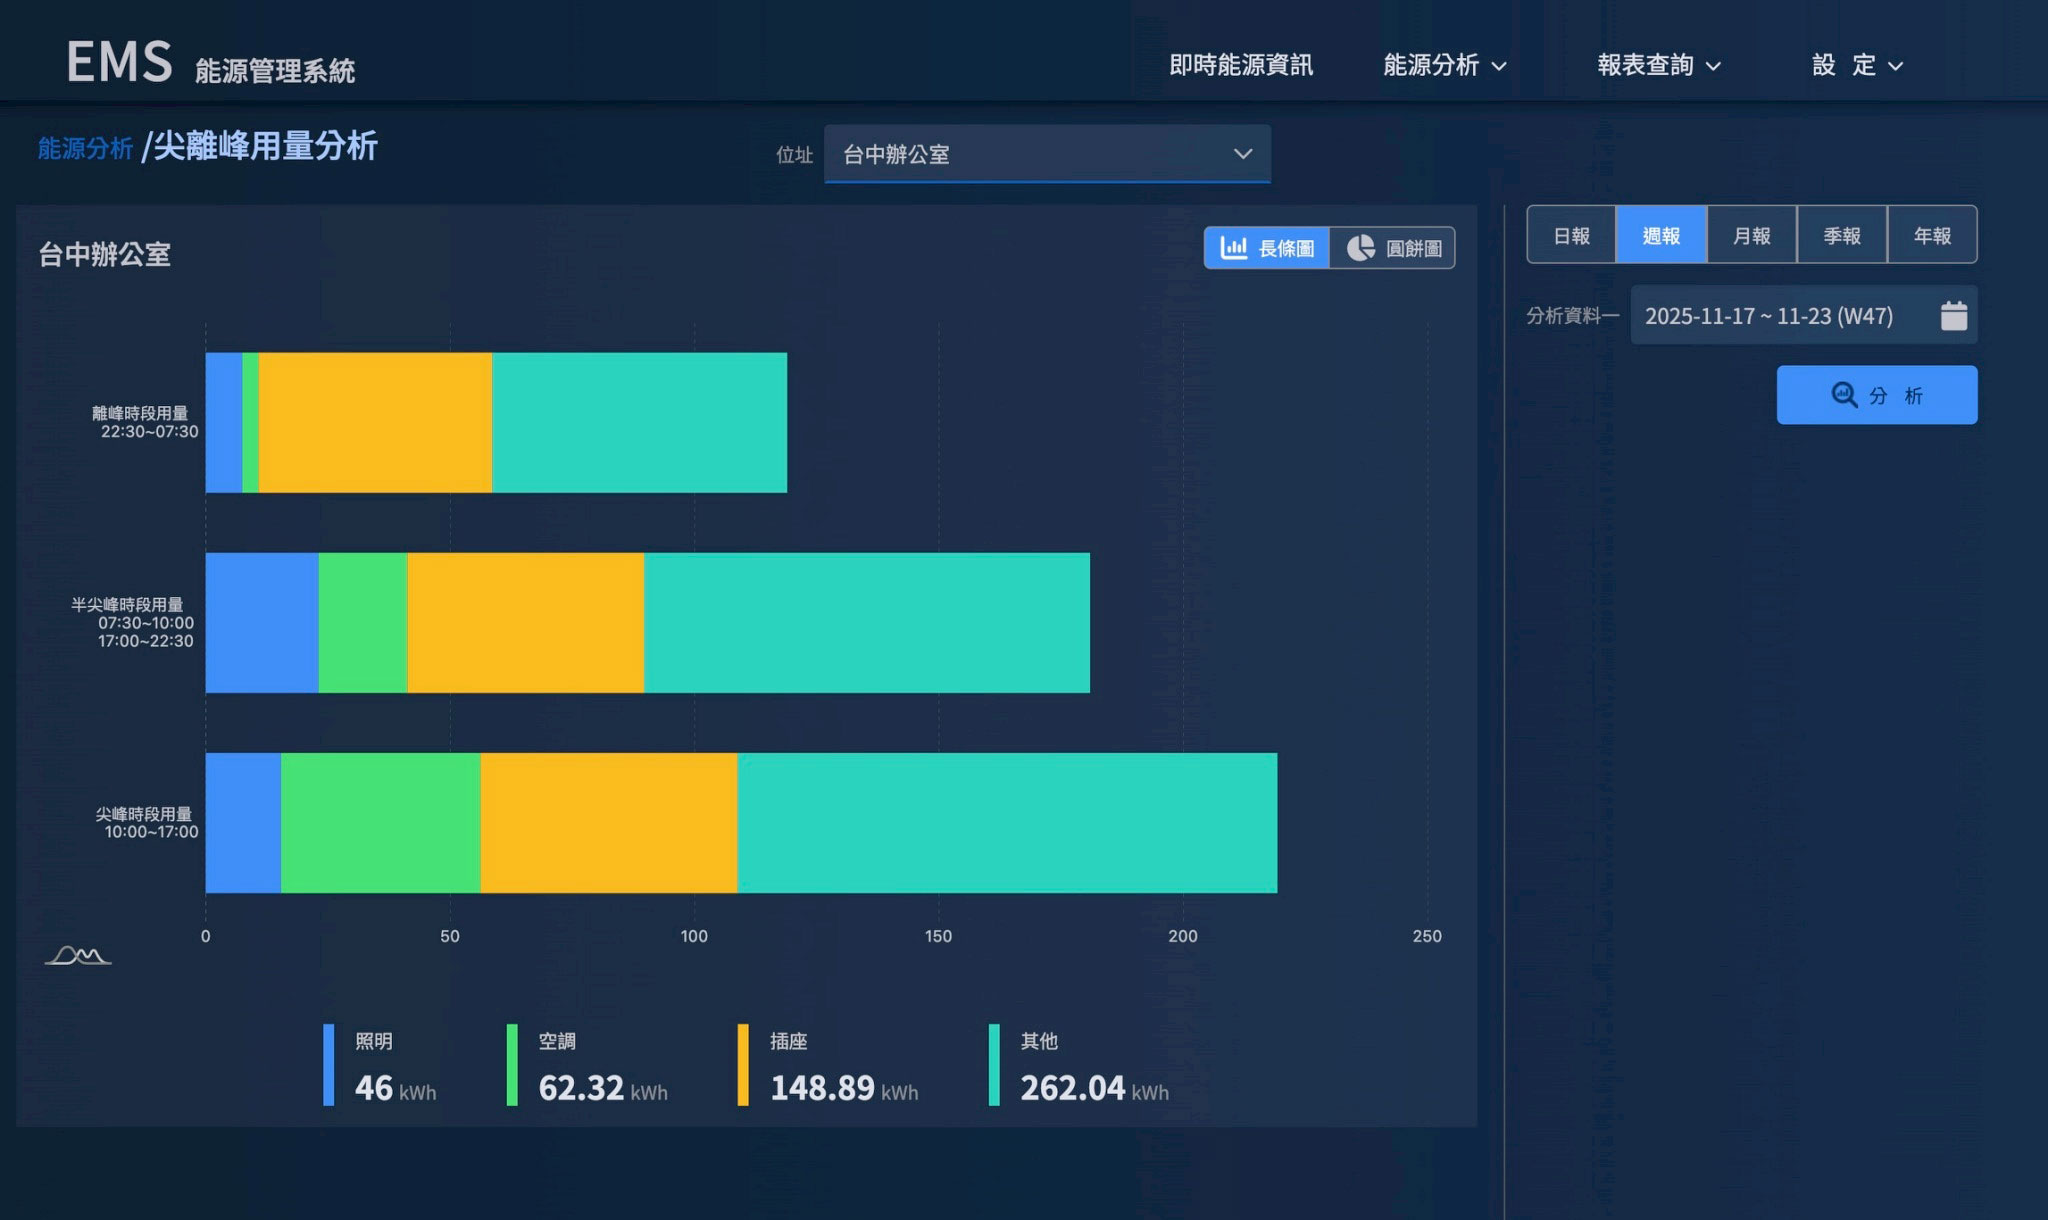Click the yellow 插座 legend swatch
This screenshot has width=2048, height=1220.
(743, 1065)
